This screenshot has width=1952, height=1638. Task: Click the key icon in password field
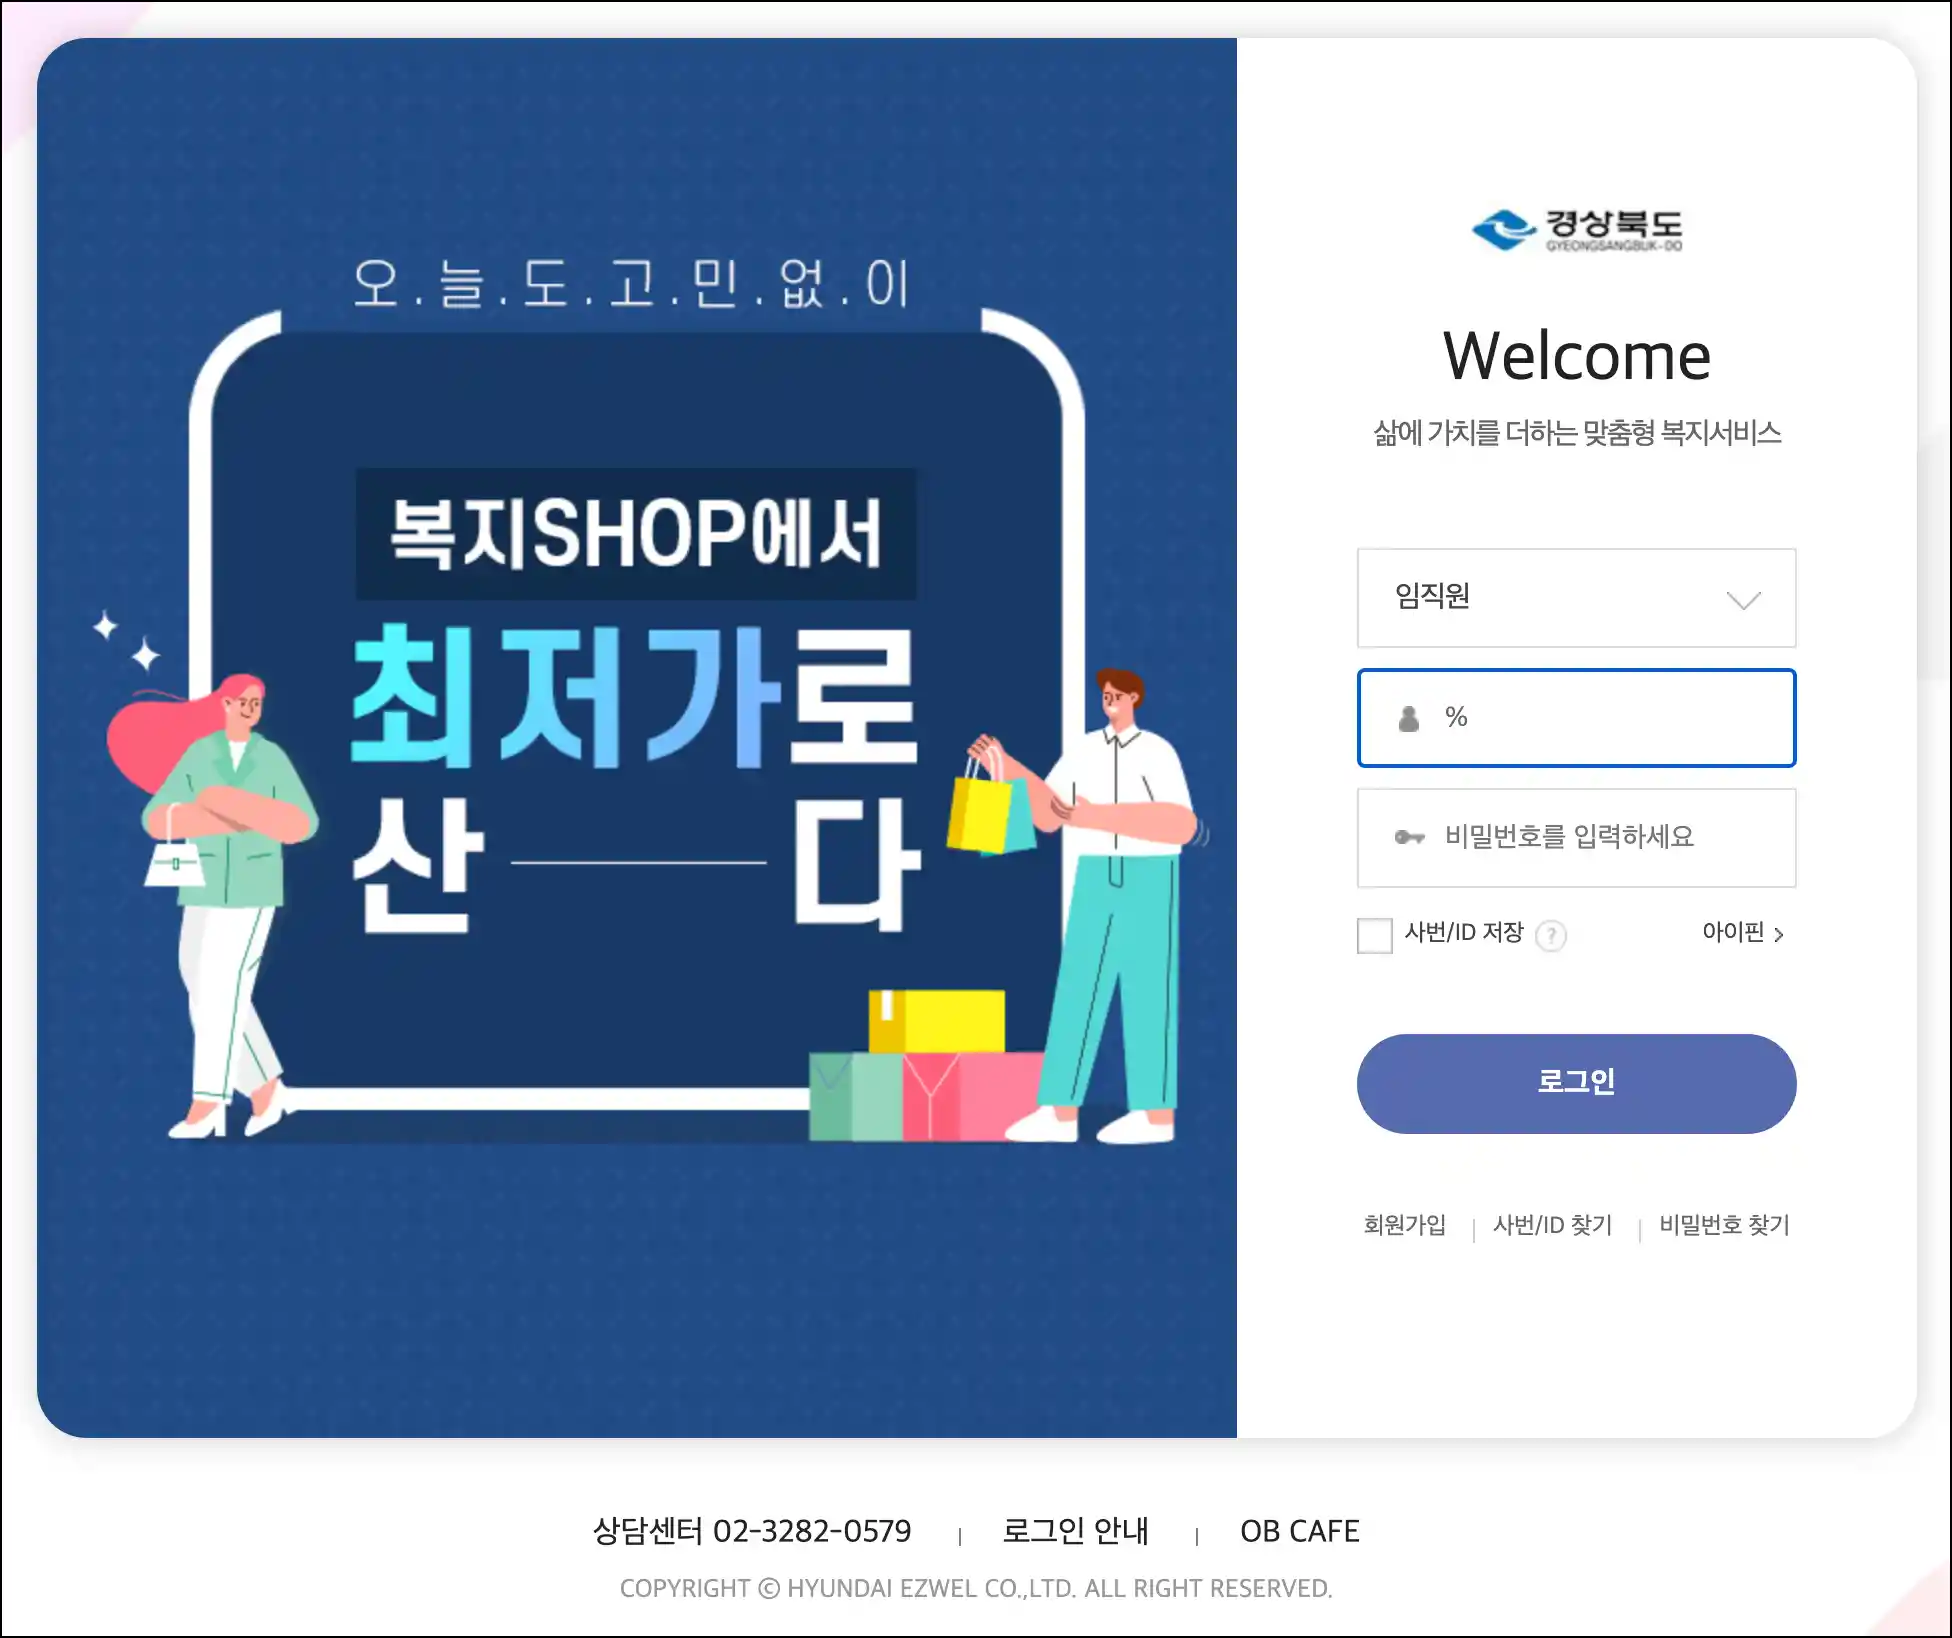pos(1409,837)
